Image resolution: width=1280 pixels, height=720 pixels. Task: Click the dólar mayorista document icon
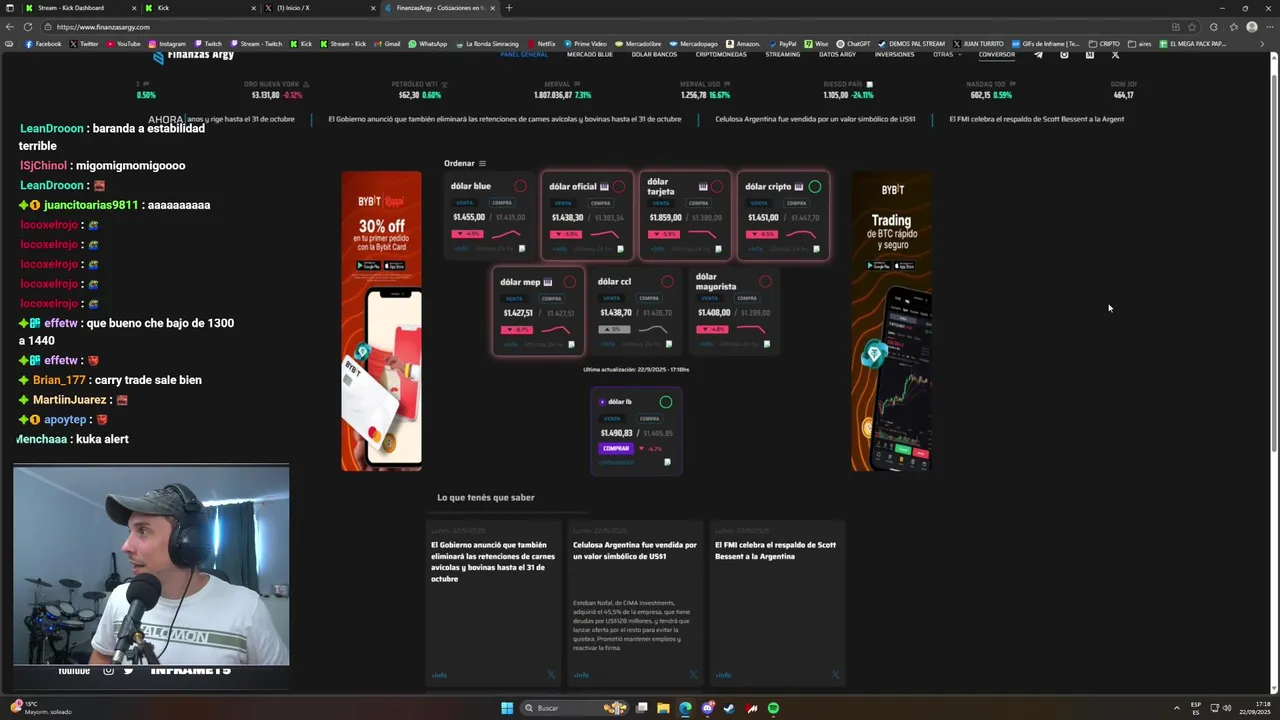coord(767,344)
